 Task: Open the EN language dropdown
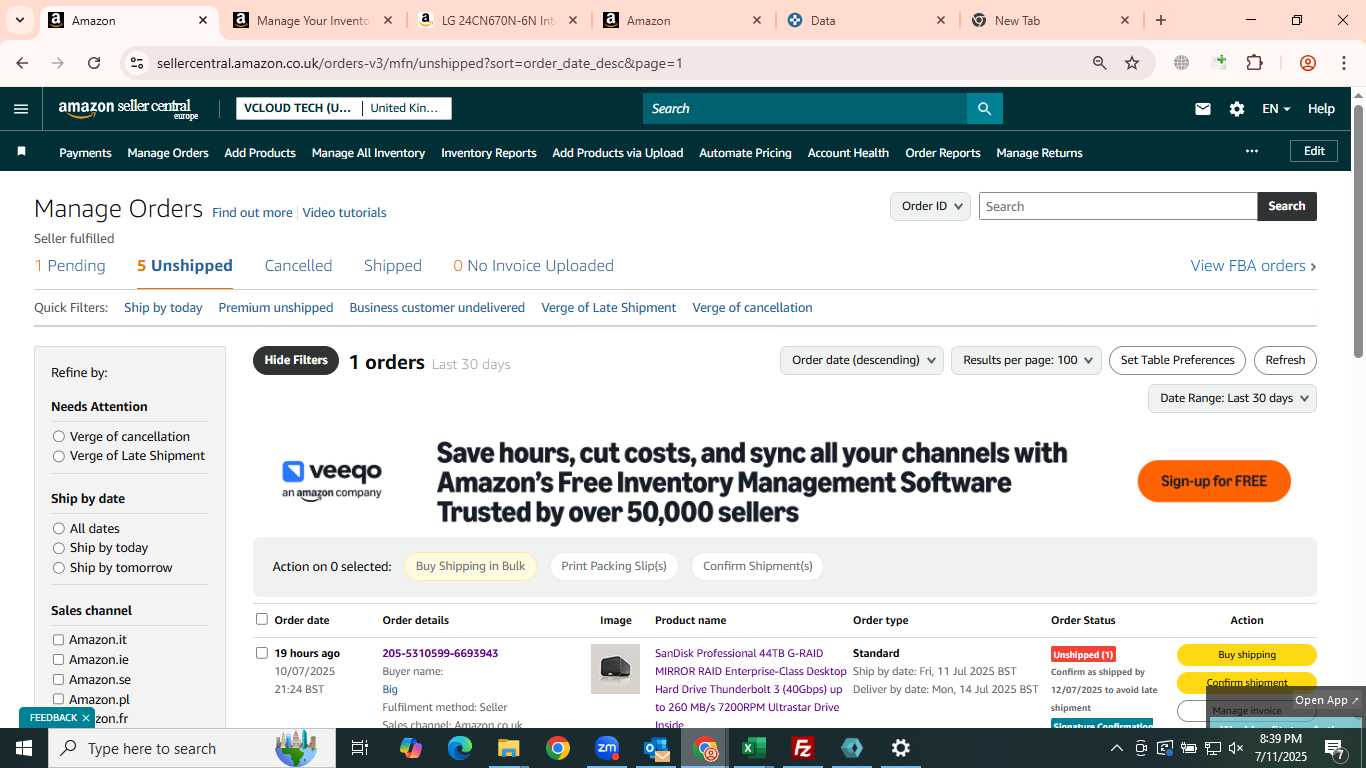pyautogui.click(x=1276, y=109)
